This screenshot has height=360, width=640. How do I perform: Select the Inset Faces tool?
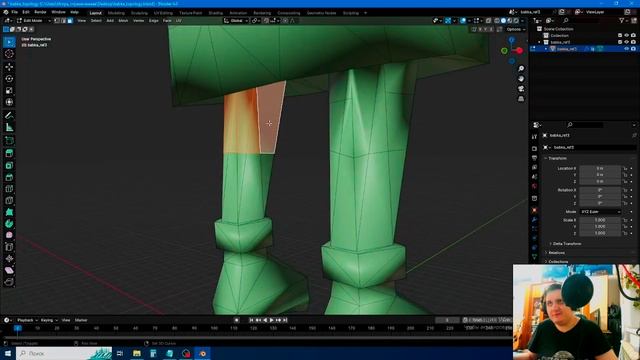pos(9,165)
